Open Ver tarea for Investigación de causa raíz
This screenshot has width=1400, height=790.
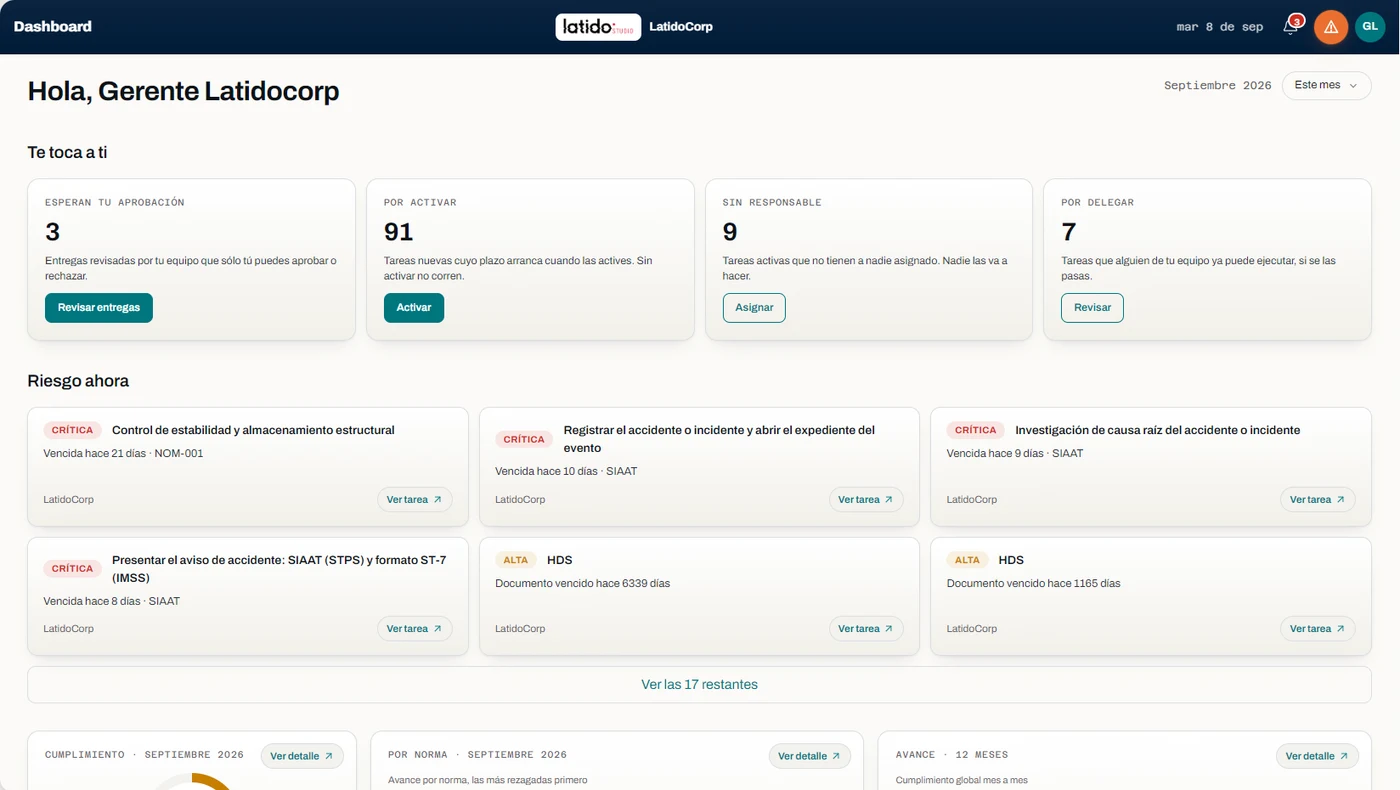[x=1318, y=499]
